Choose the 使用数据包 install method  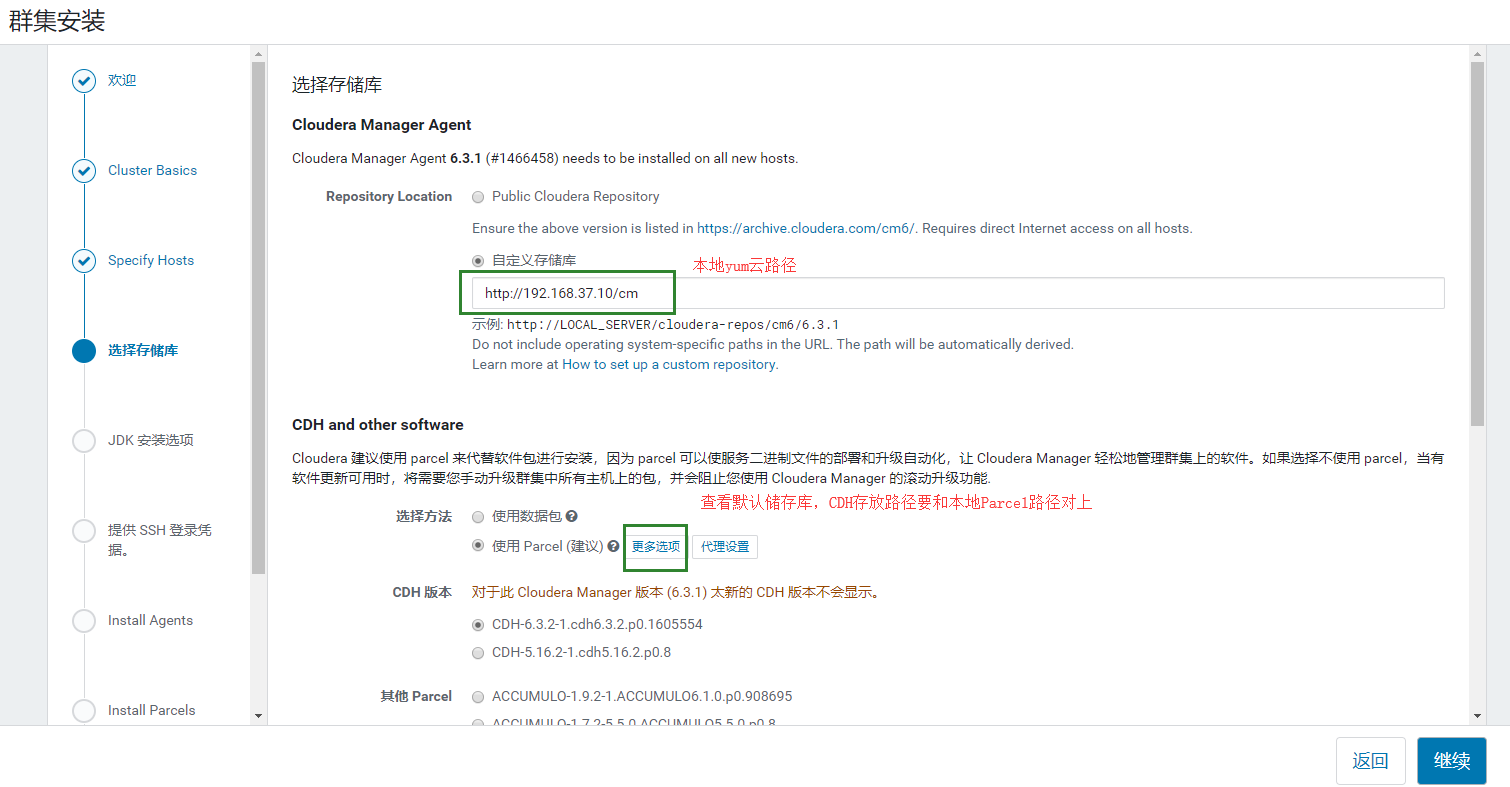479,517
